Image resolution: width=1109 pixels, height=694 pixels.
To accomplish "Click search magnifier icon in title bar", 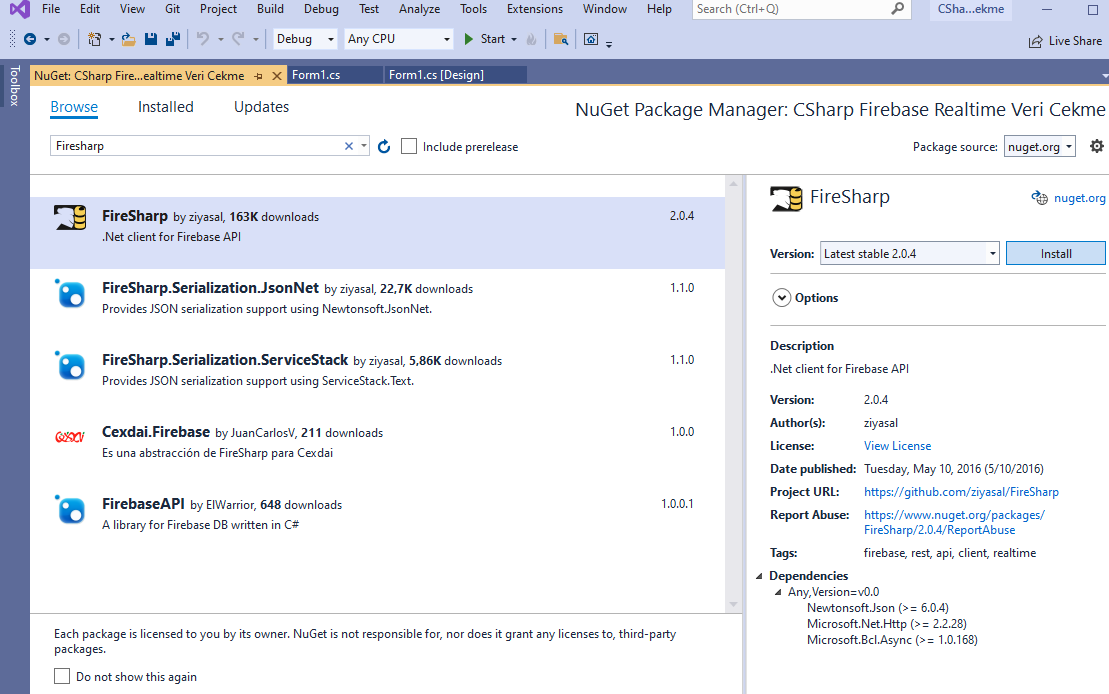I will [x=898, y=8].
